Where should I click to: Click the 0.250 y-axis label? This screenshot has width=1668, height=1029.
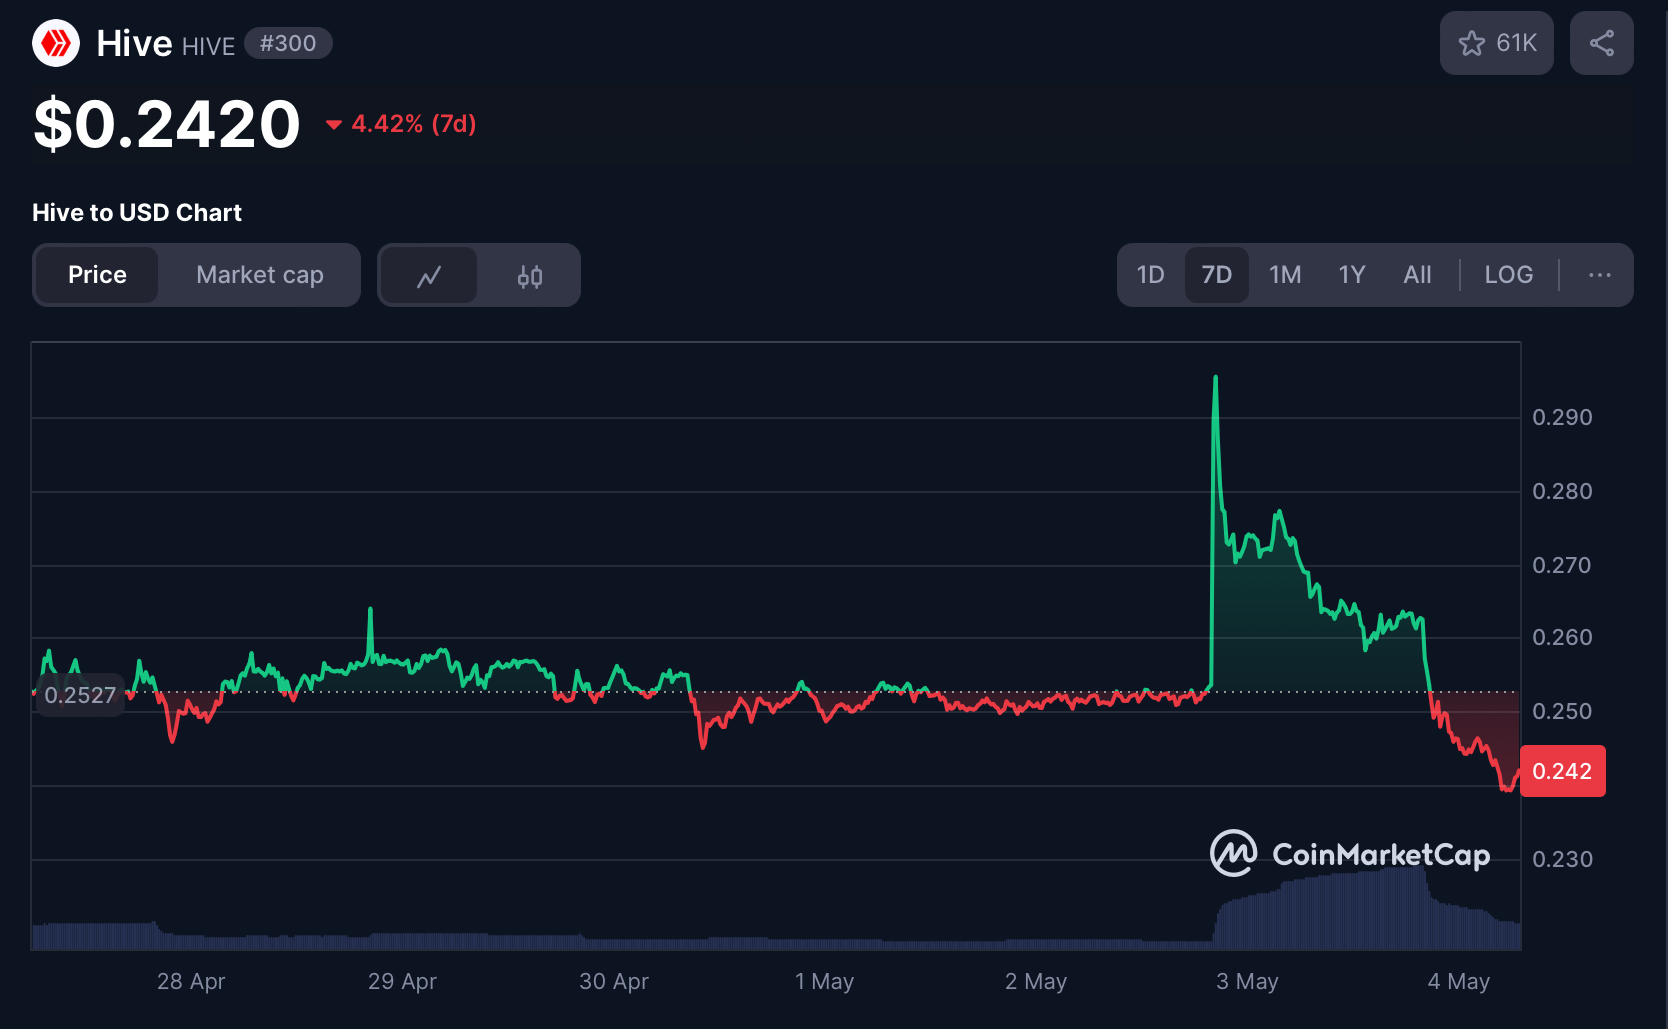pyautogui.click(x=1562, y=711)
